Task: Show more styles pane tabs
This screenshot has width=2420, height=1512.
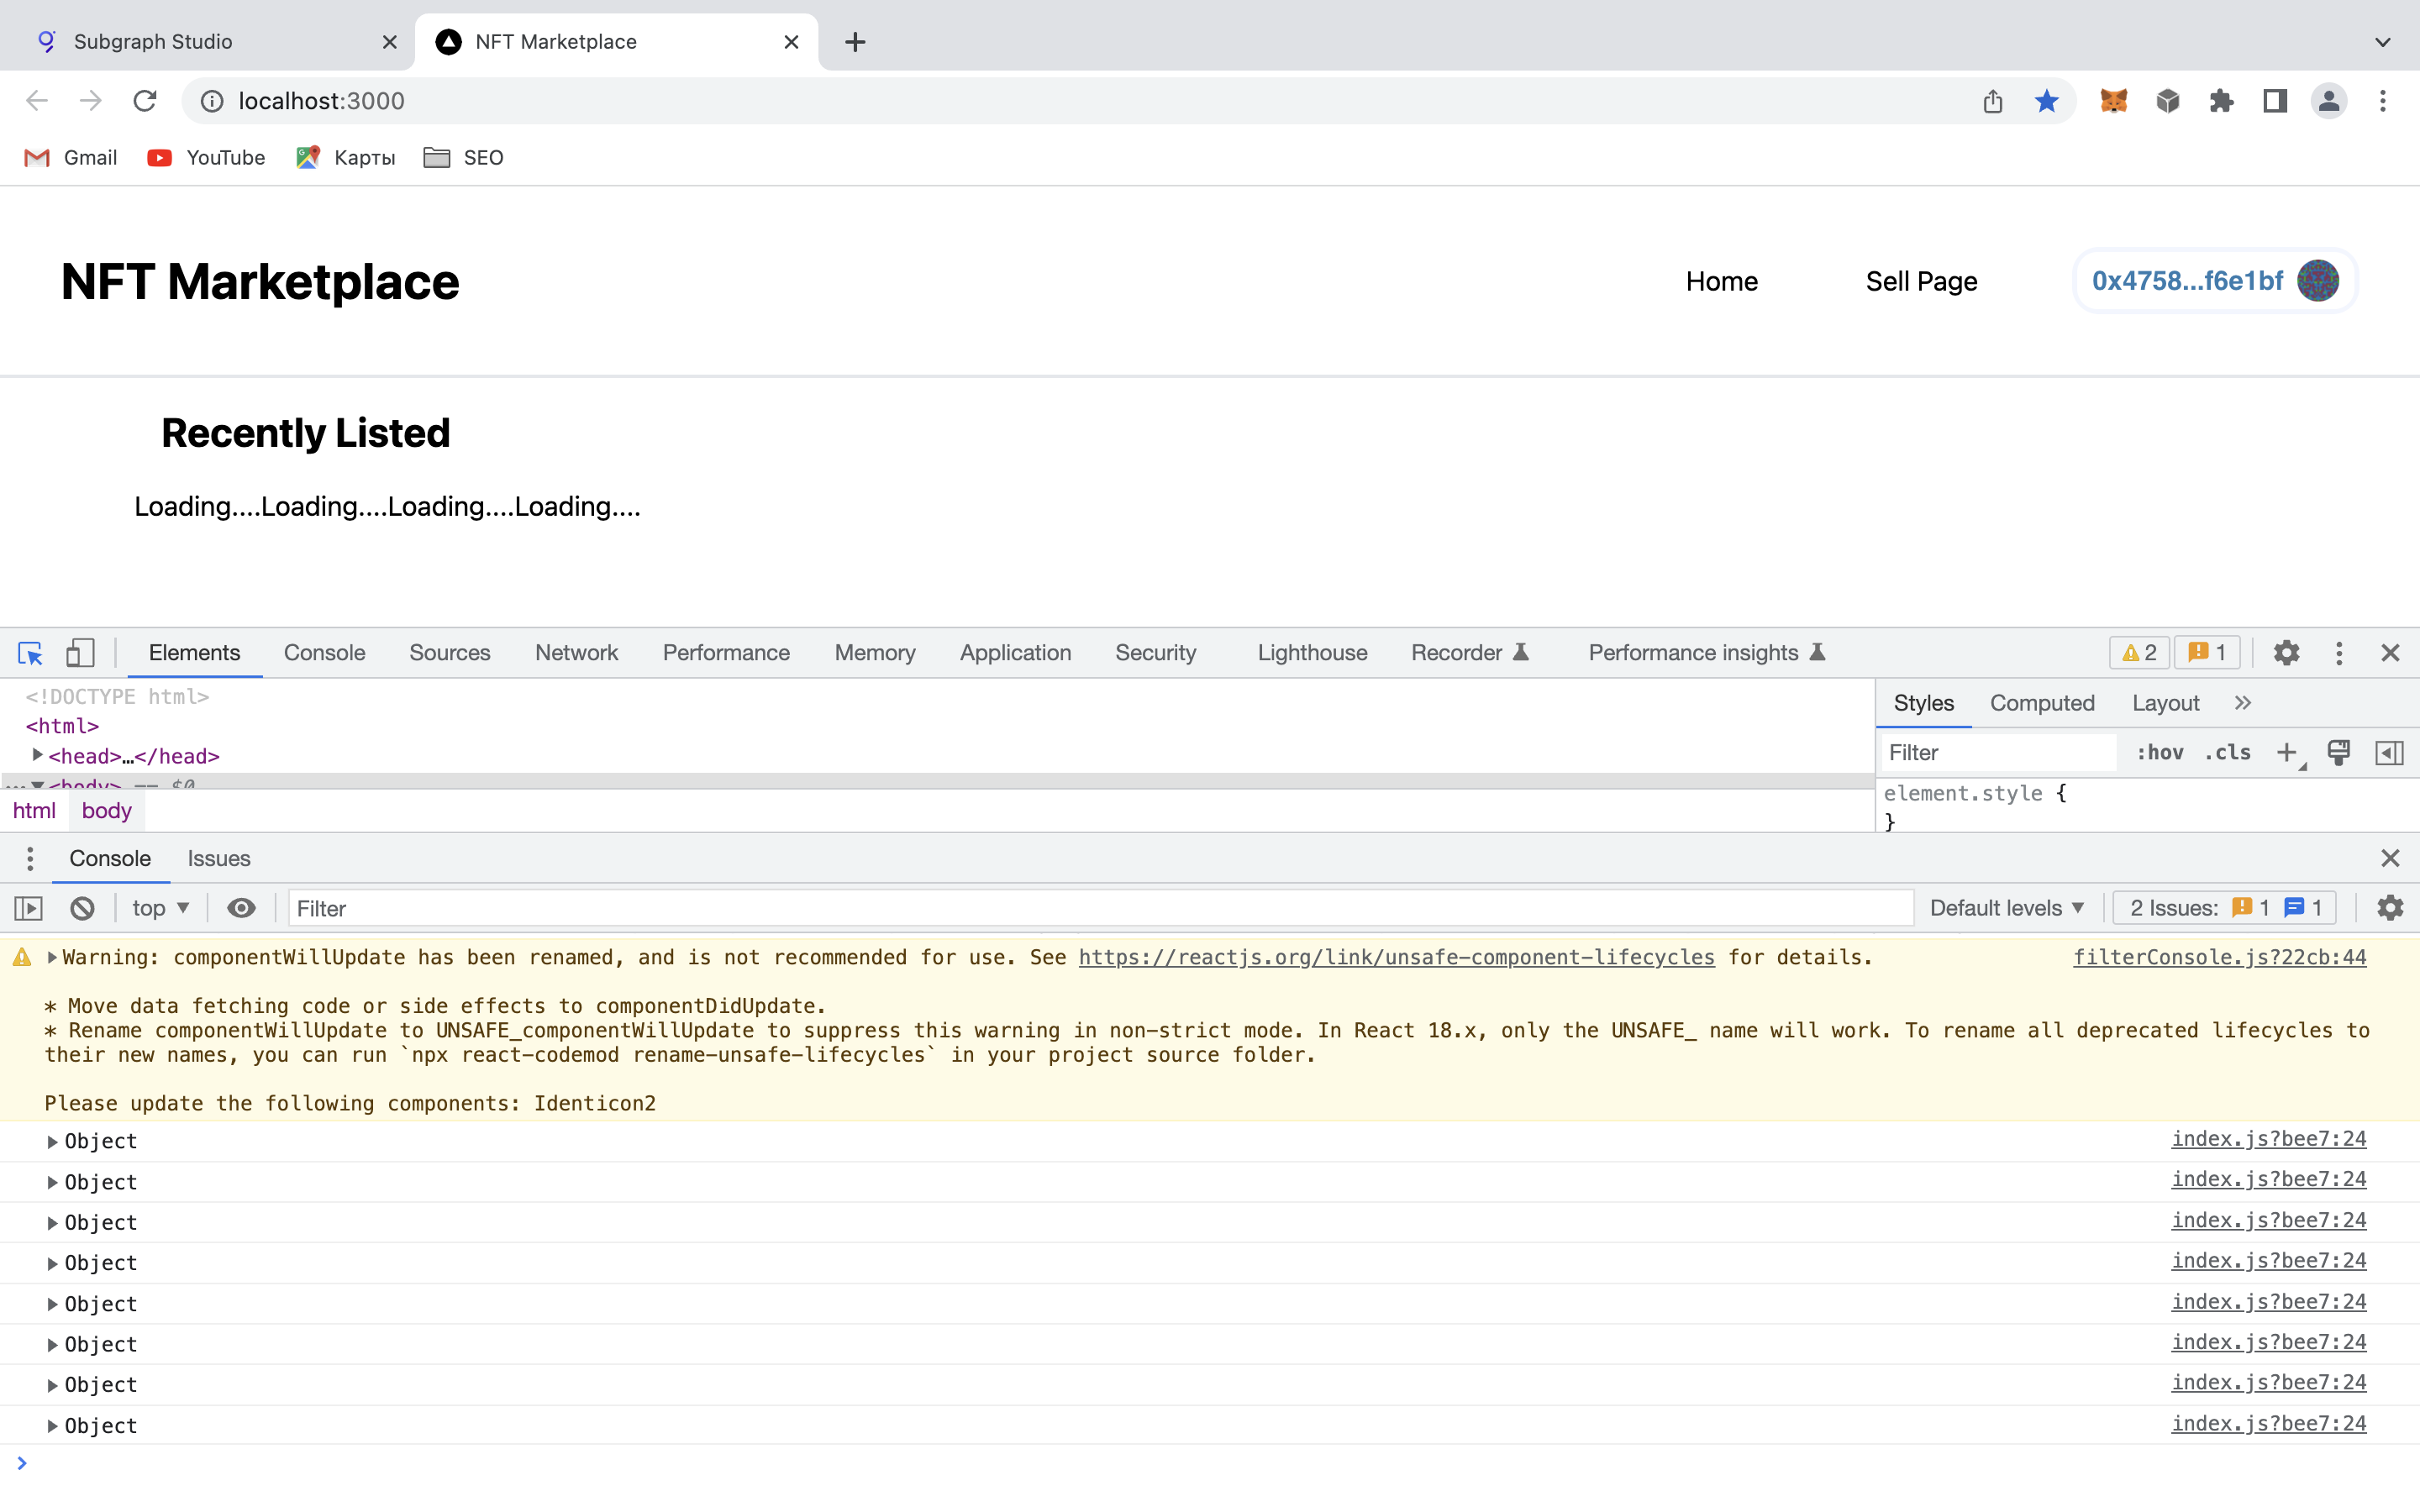Action: click(x=2242, y=703)
